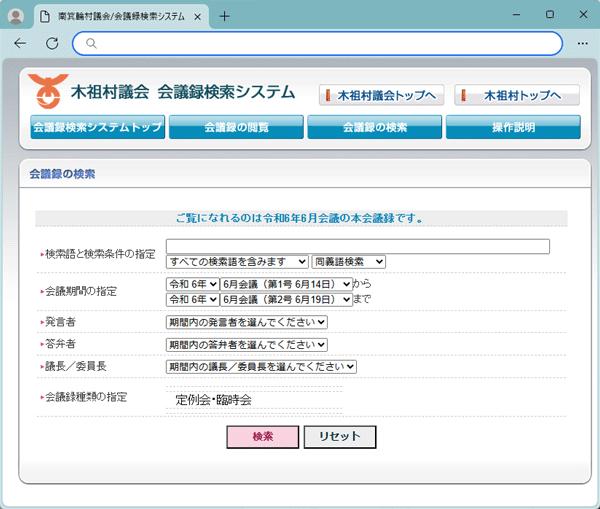This screenshot has height=509, width=600.
Task: Open 会議録の検索 menu
Action: coord(375,127)
